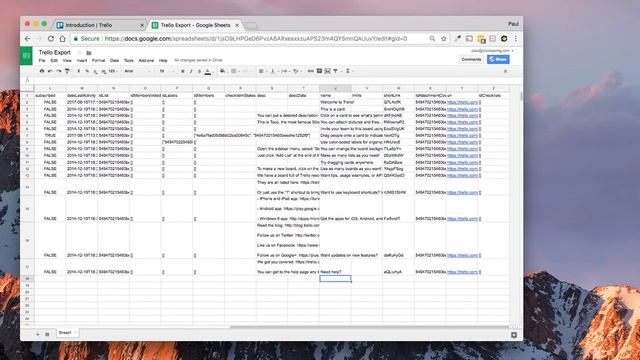Collapse the toolbar with the chevron icon
This screenshot has height=360, width=640.
pos(505,71)
